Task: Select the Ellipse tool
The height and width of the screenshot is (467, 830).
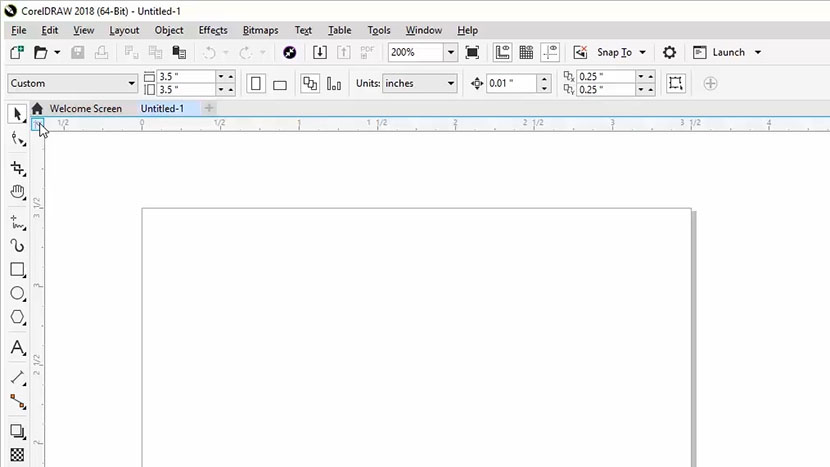Action: [x=17, y=294]
